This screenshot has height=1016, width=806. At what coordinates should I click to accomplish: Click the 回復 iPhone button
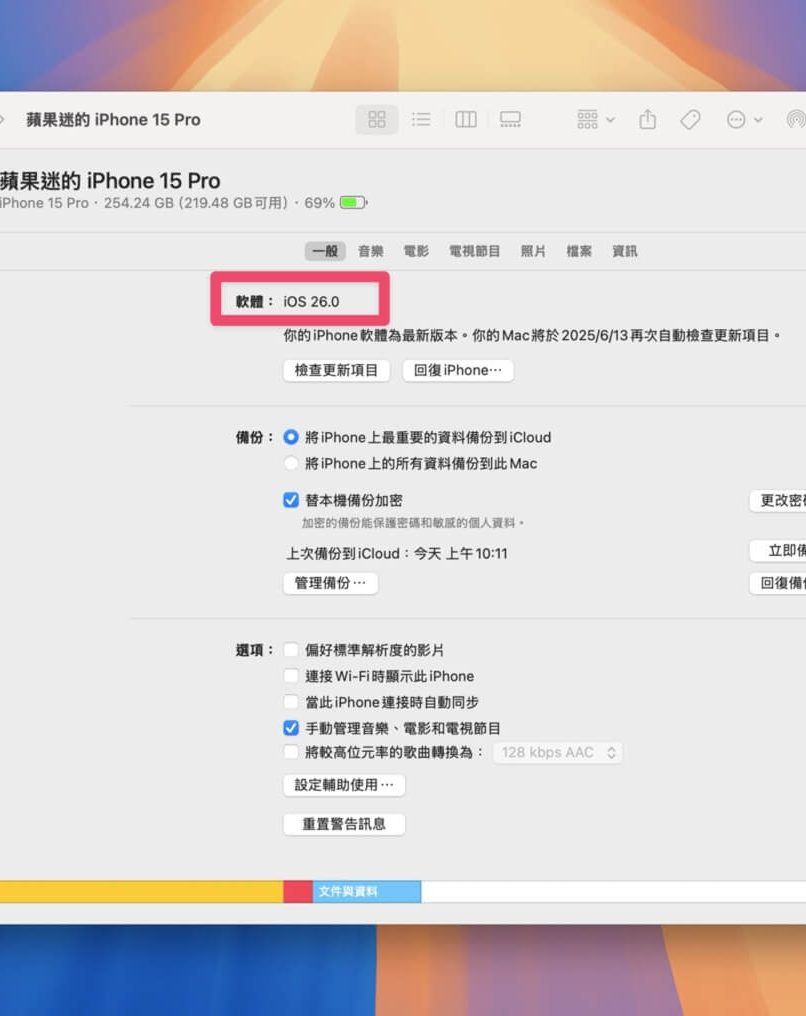[458, 370]
